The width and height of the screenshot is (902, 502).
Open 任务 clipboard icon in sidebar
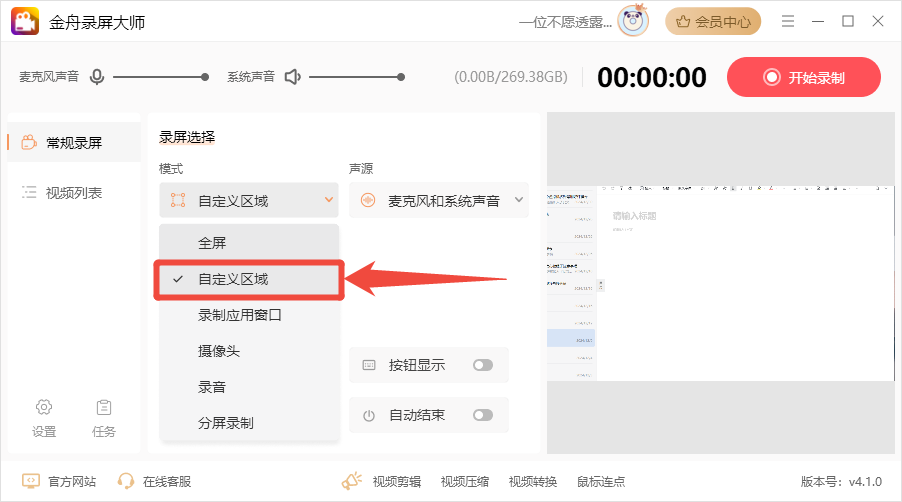[104, 407]
